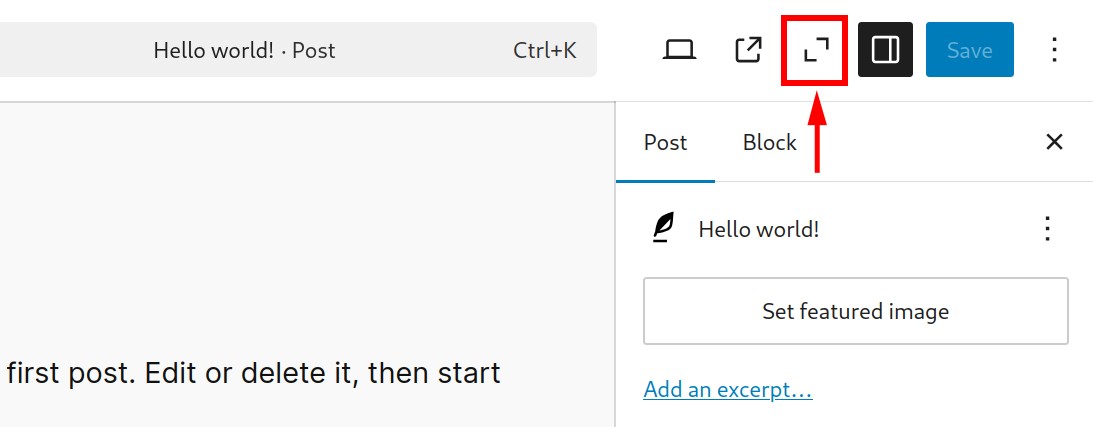Click the Ctrl+K shortcut hint

pos(544,50)
